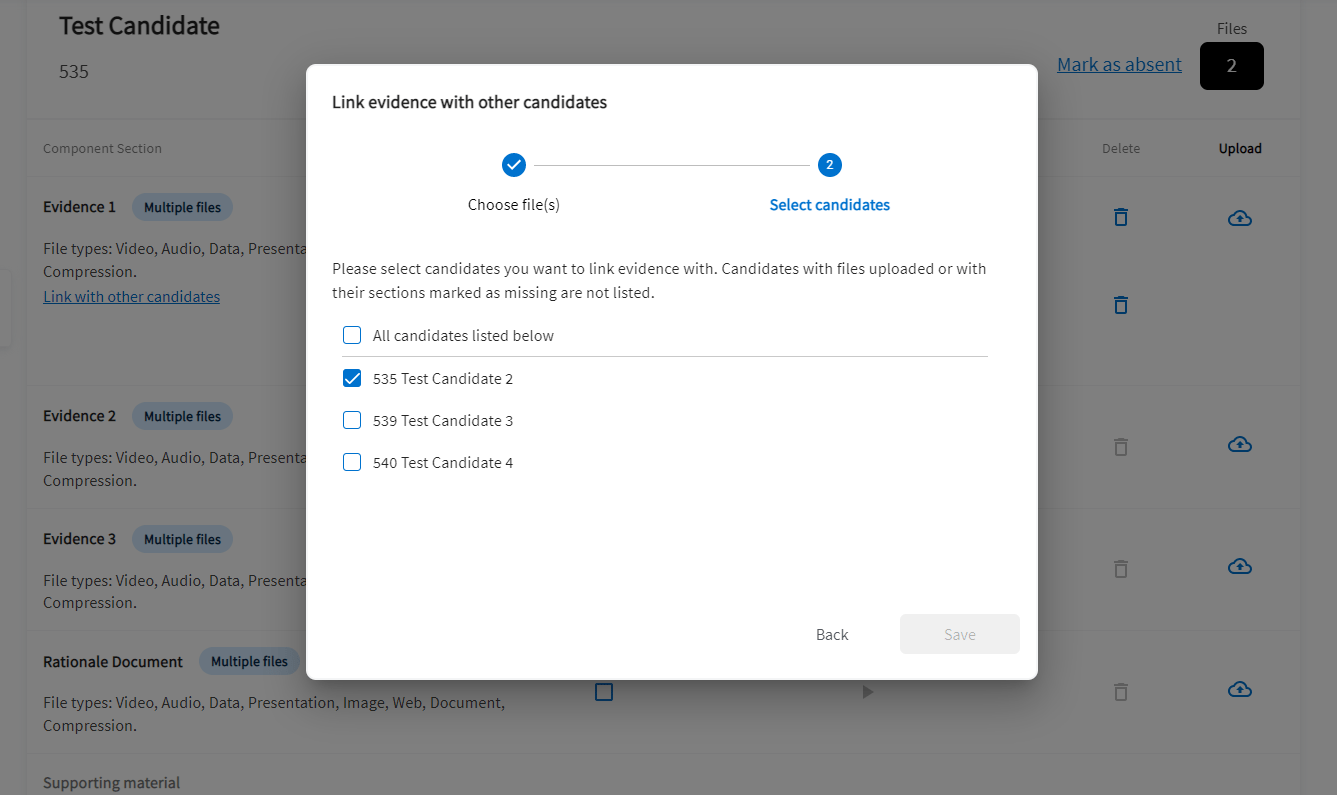Check the All candidates listed below checkbox
Viewport: 1337px width, 795px height.
352,335
